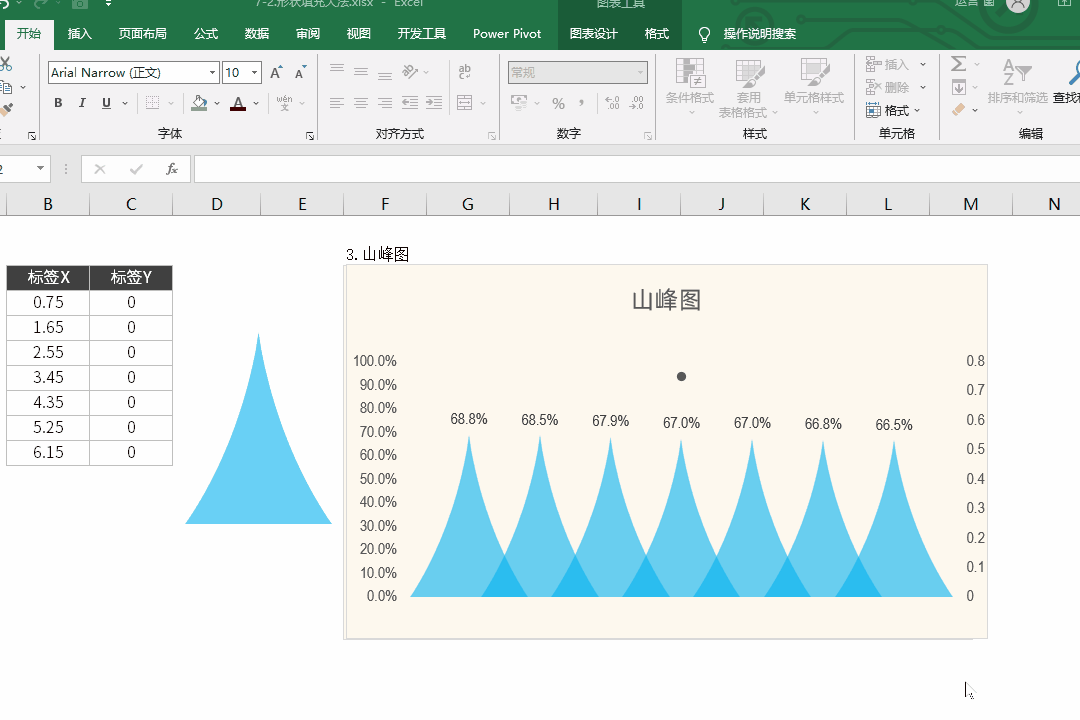Open the font group dialog launcher

[x=310, y=135]
